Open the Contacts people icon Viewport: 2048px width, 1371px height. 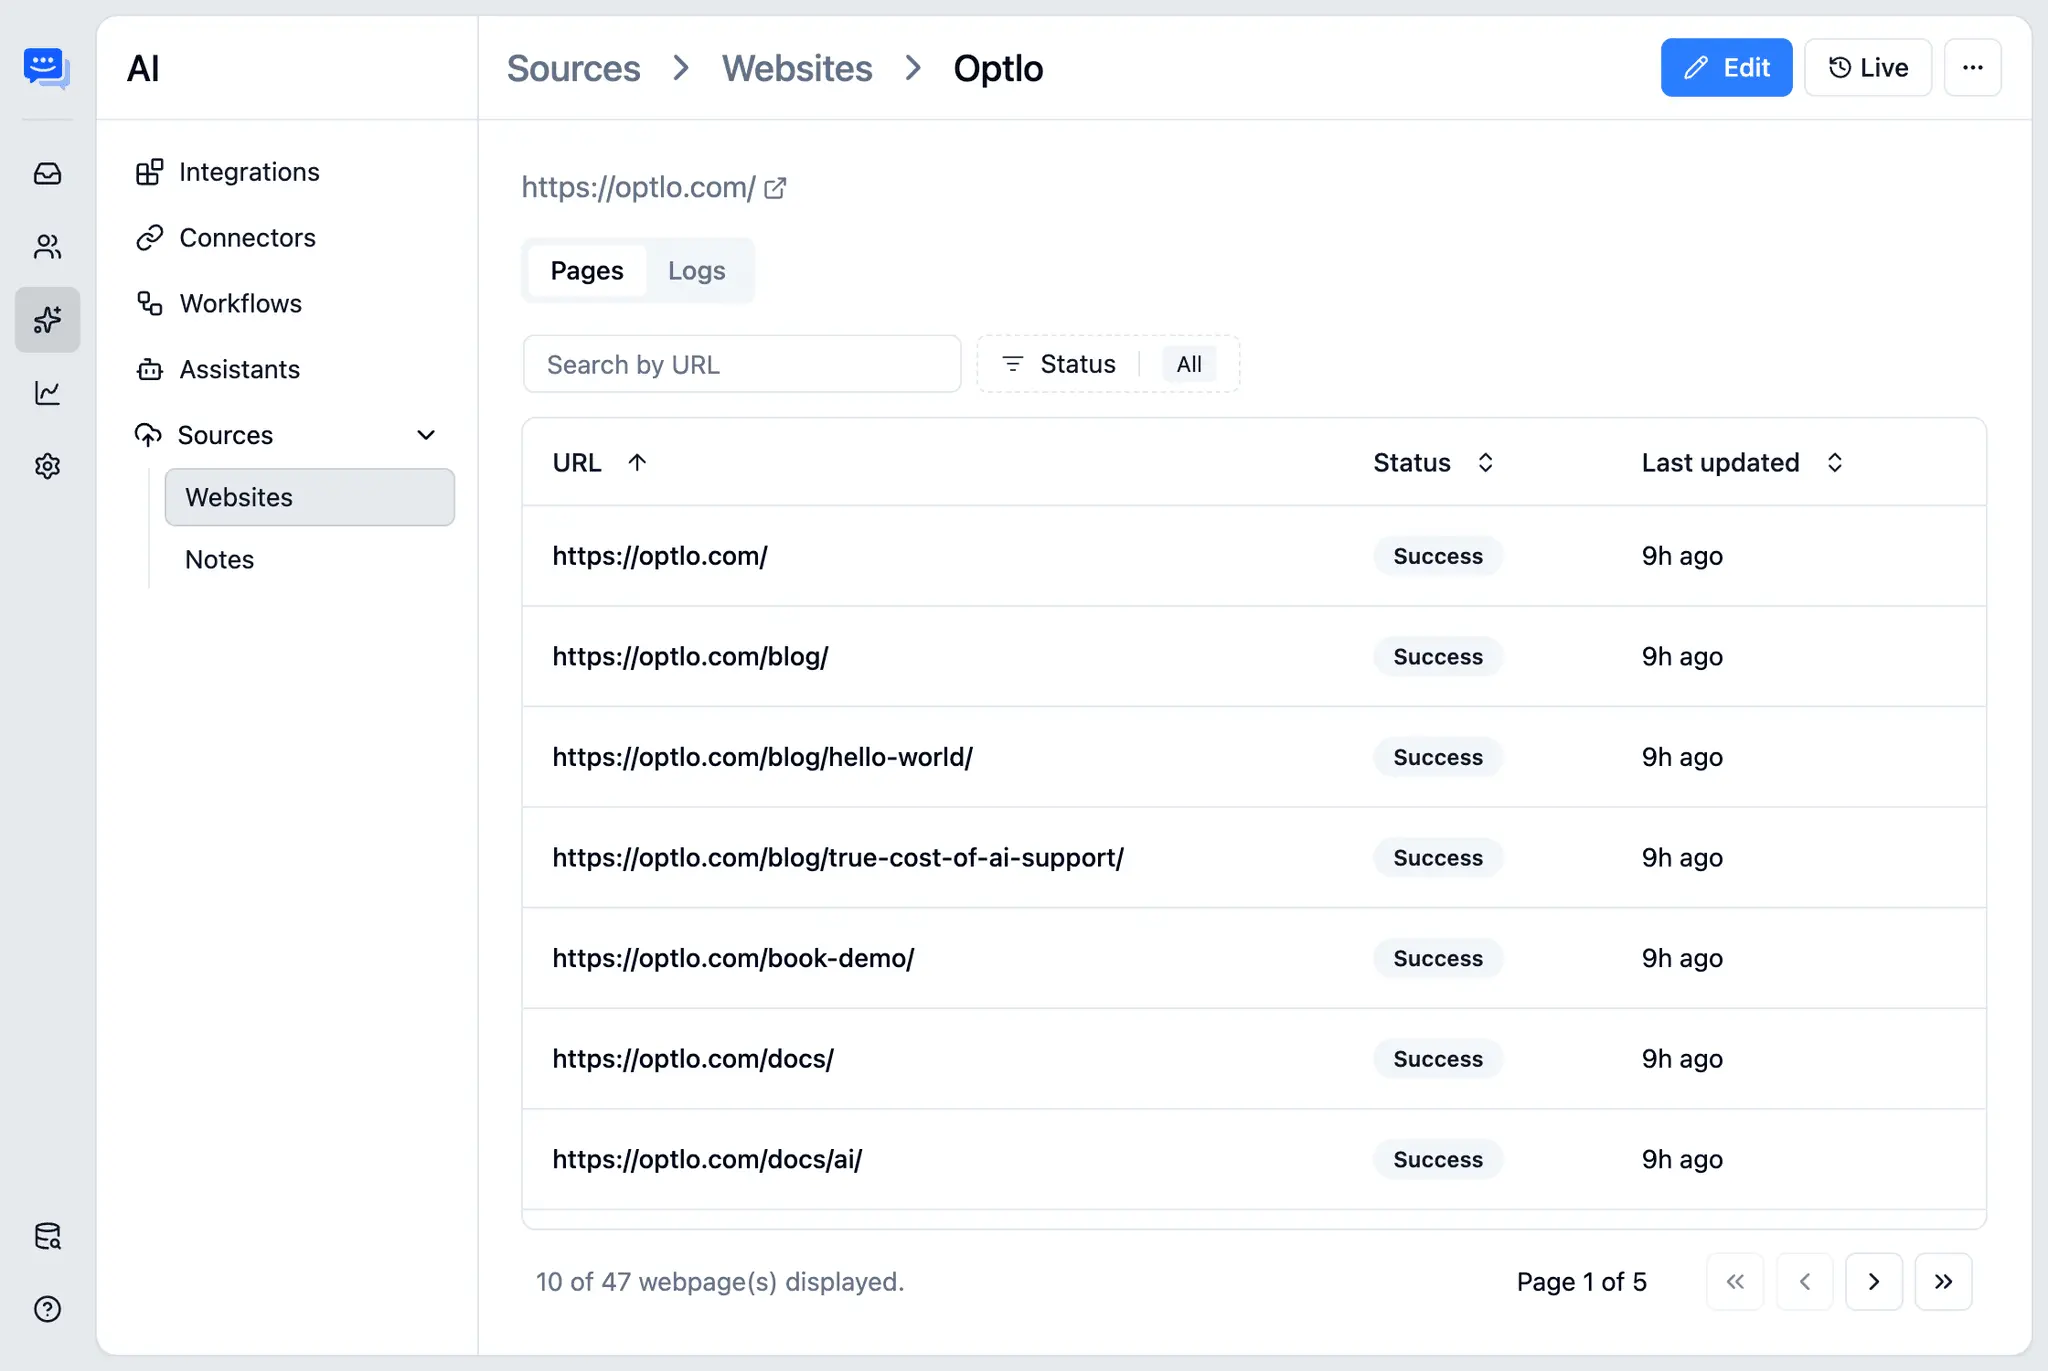point(47,247)
